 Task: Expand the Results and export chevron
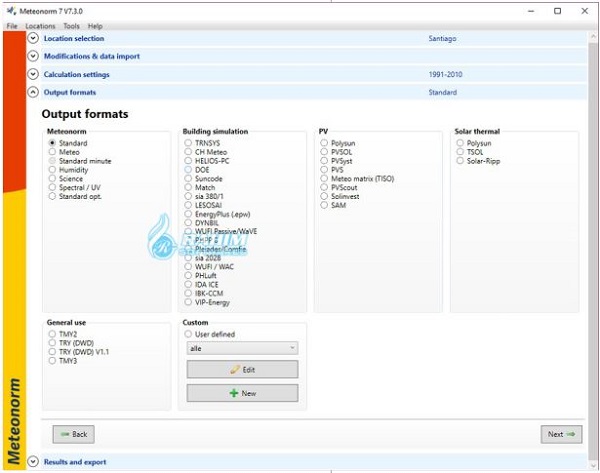[33, 462]
